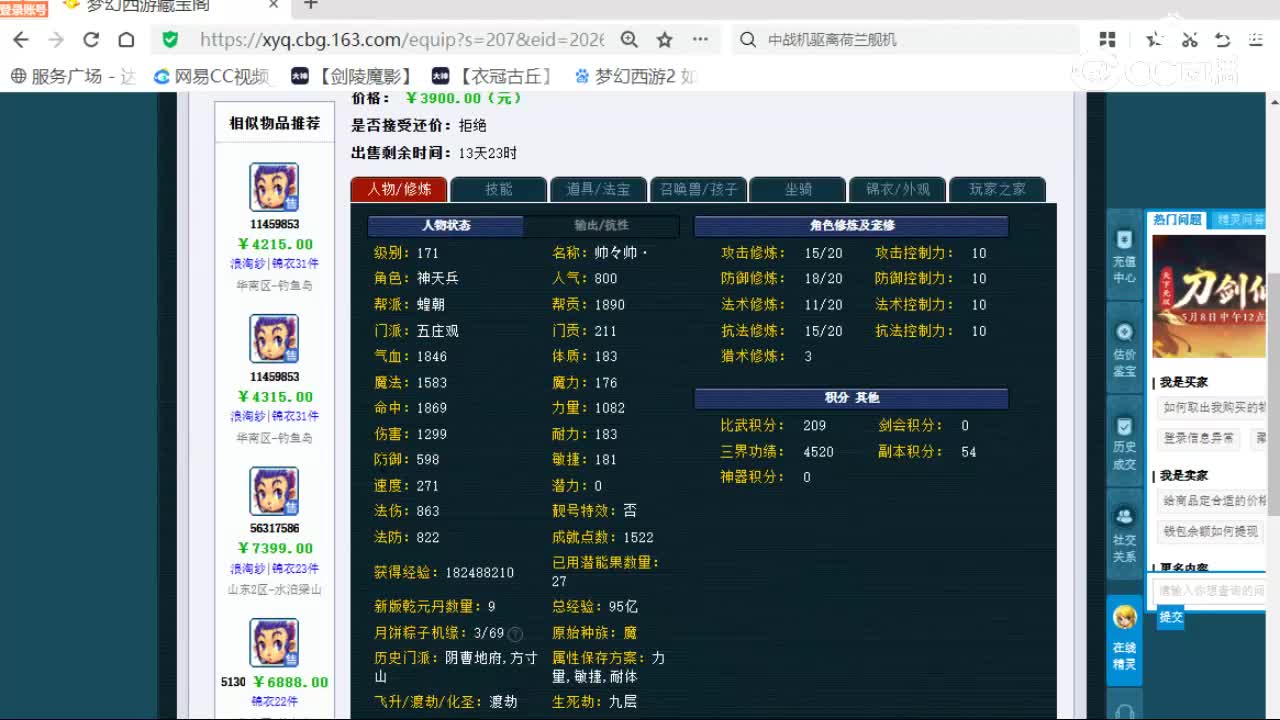Image resolution: width=1280 pixels, height=720 pixels.
Task: Click the URL address bar field
Action: pos(401,40)
